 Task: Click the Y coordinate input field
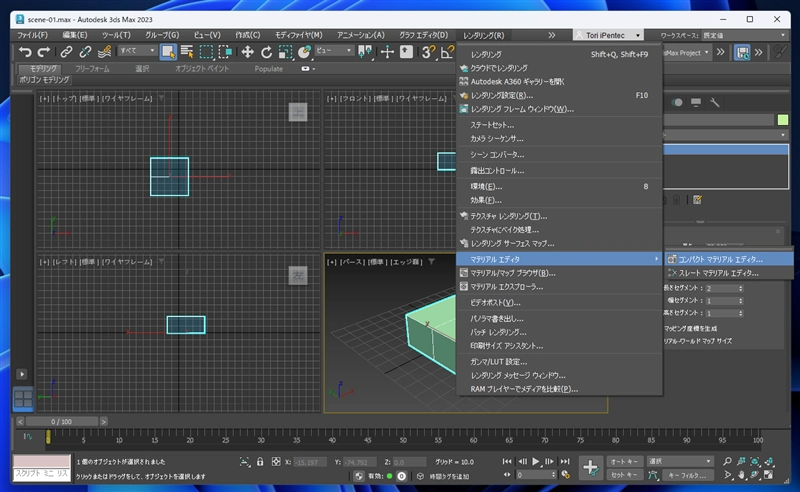360,462
